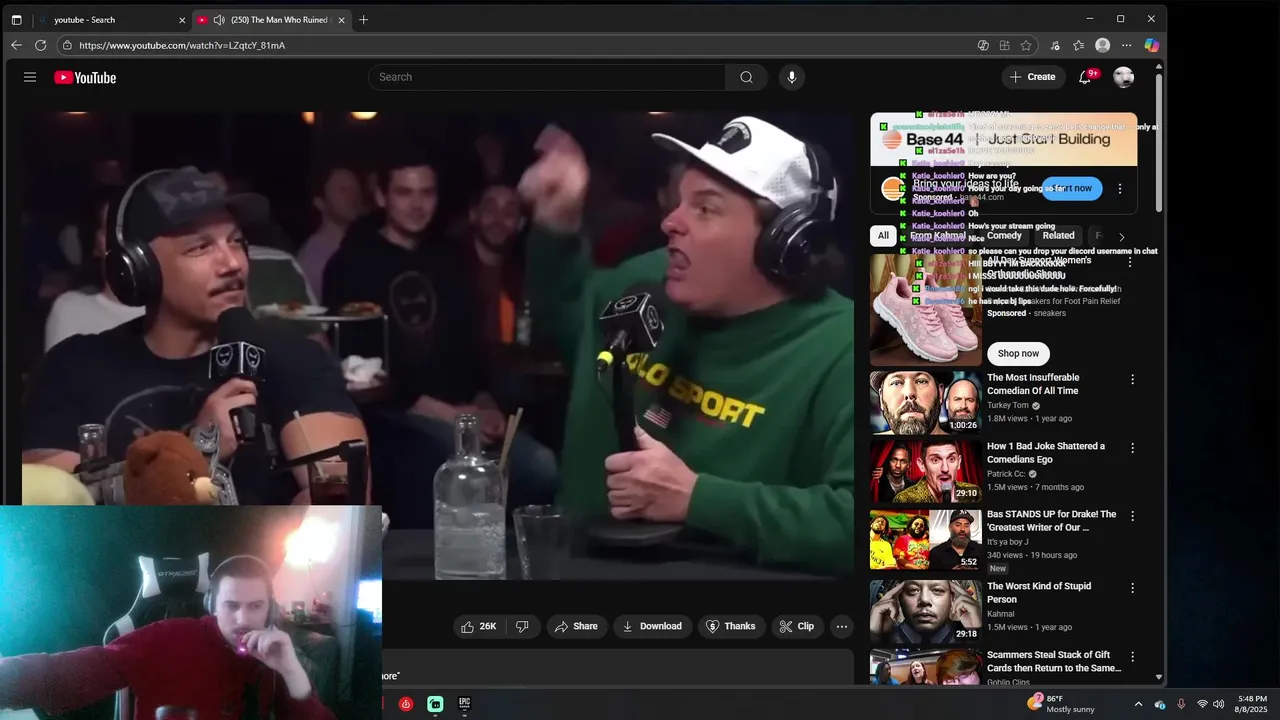Screen dimensions: 1280x720
Task: Open clock and date 5:48 PM
Action: pyautogui.click(x=1251, y=704)
